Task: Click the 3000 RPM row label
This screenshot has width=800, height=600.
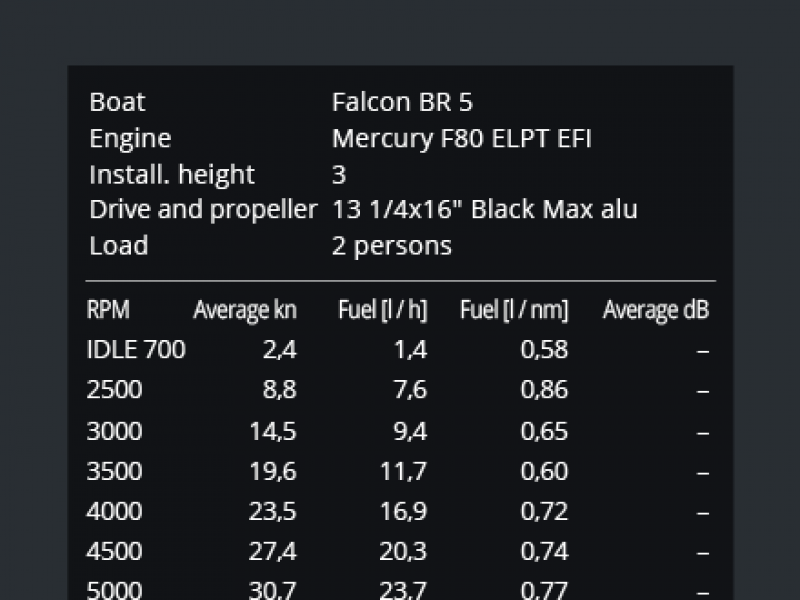Action: click(x=114, y=431)
